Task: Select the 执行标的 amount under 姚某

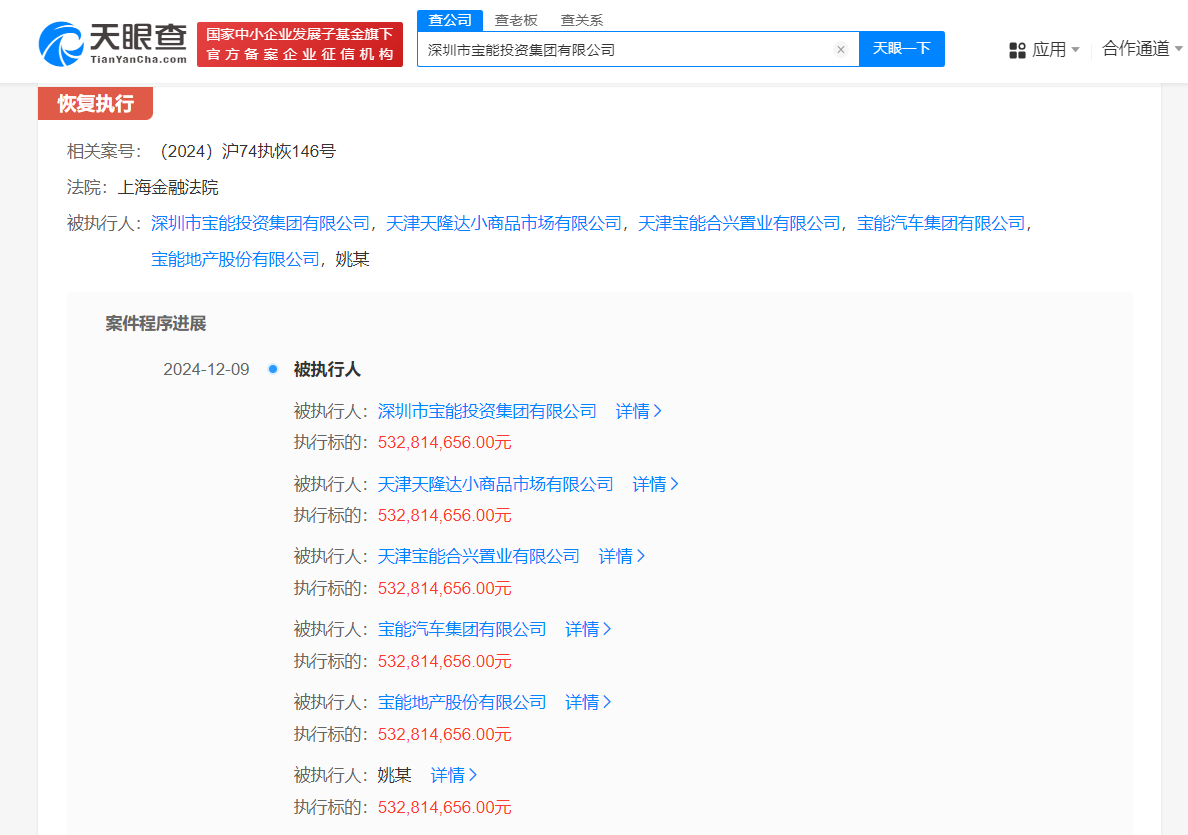Action: coord(444,807)
